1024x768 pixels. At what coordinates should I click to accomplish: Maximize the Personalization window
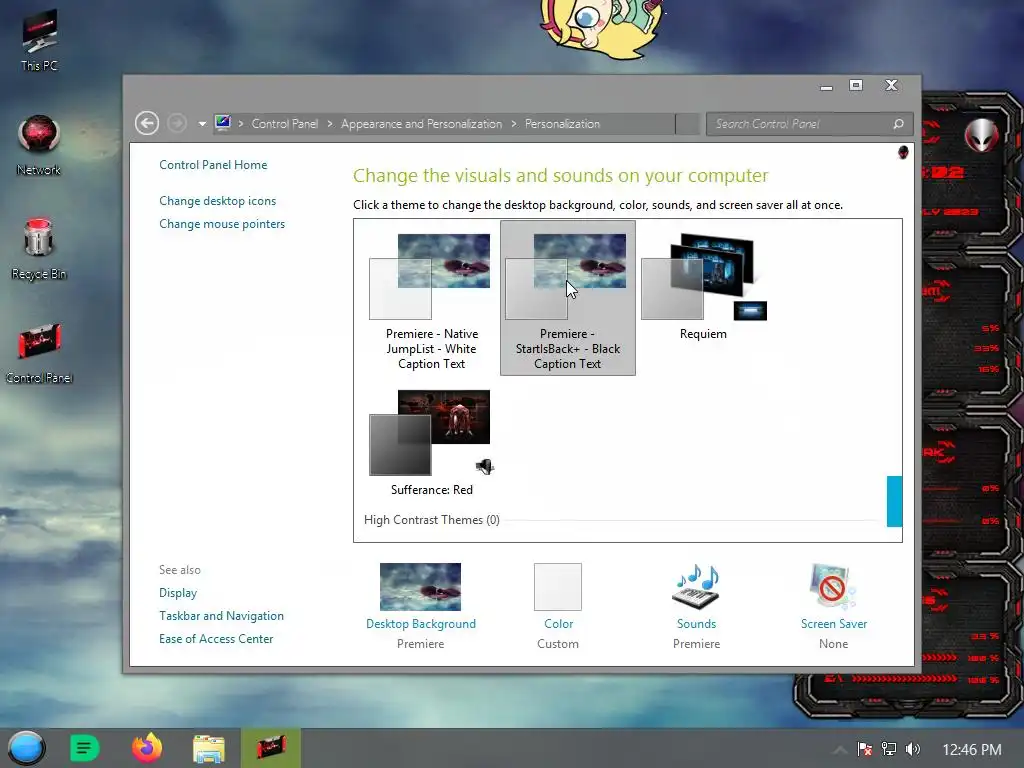[x=856, y=86]
